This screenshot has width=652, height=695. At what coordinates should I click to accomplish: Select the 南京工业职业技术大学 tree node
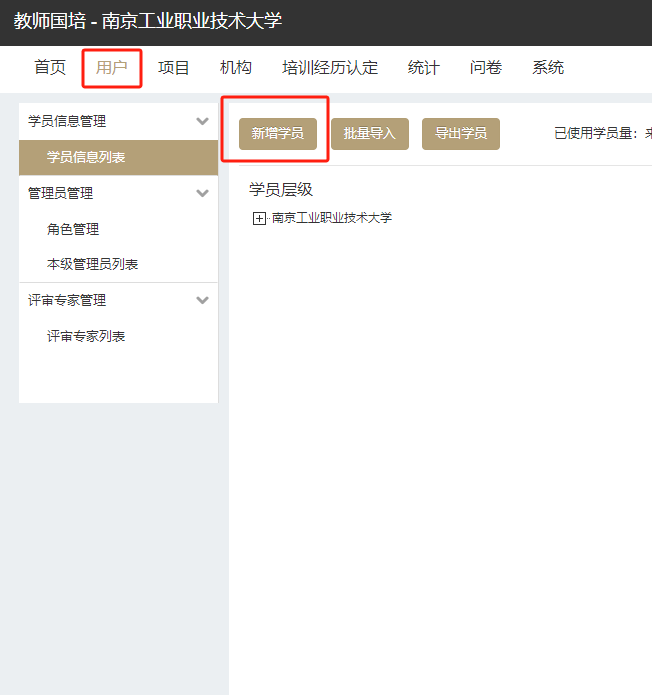pyautogui.click(x=332, y=218)
